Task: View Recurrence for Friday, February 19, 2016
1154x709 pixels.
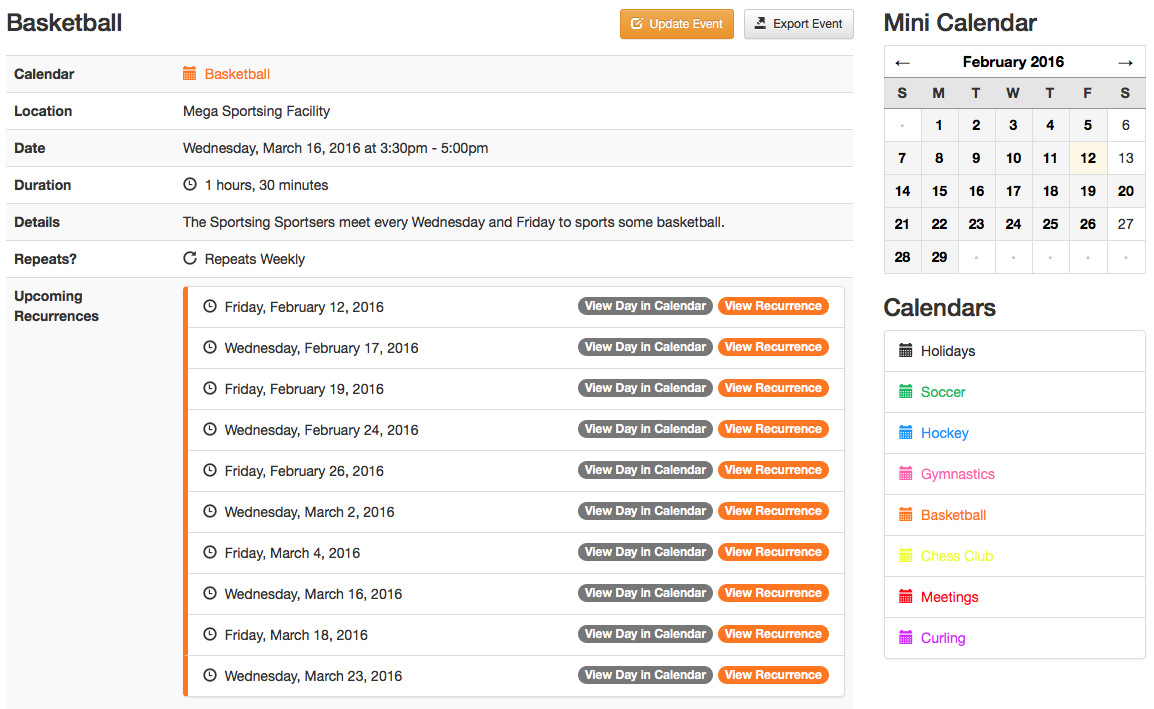Action: click(x=773, y=388)
